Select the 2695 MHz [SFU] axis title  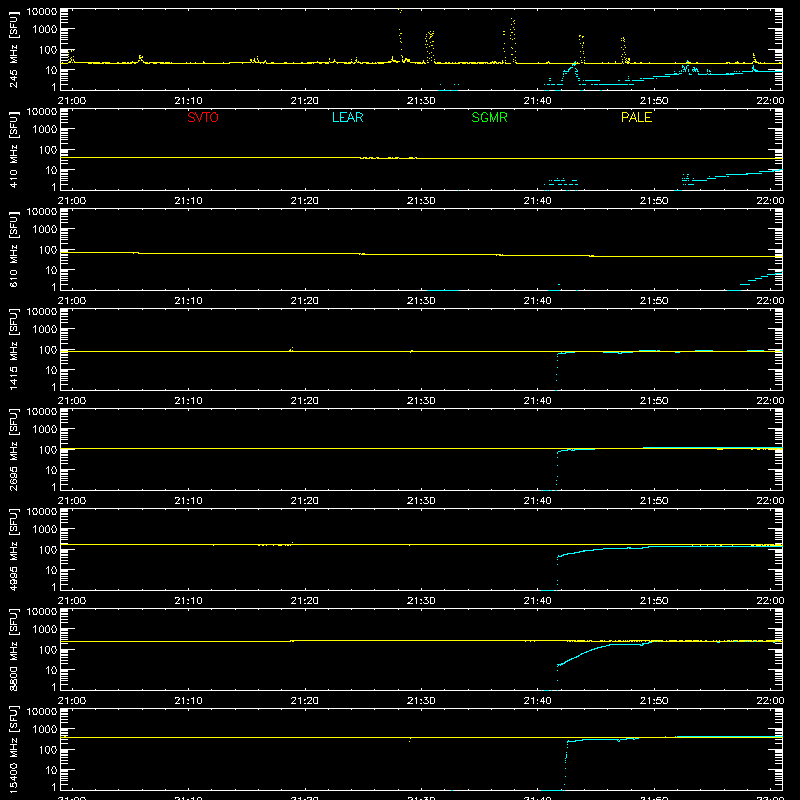point(14,449)
